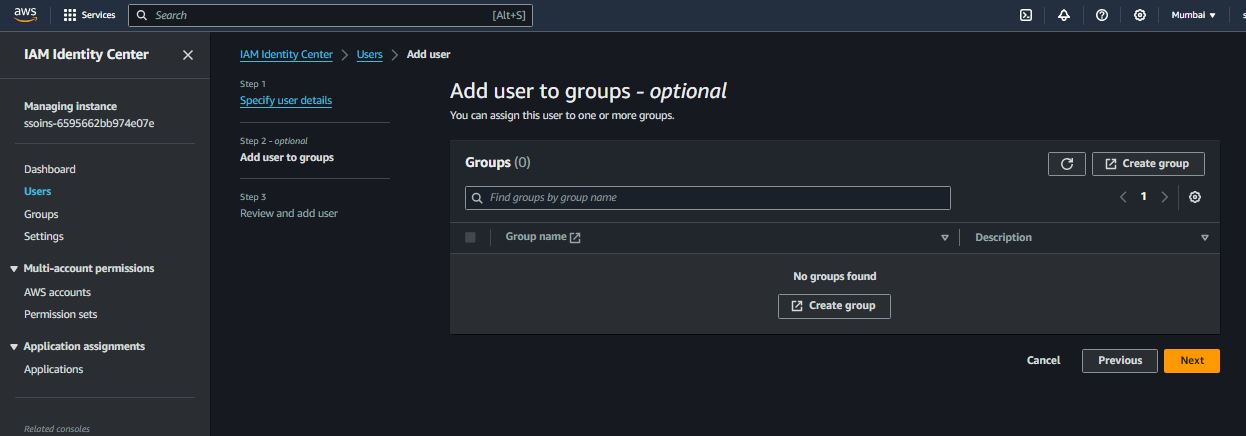The image size is (1246, 436).
Task: Open the Services grid menu
Action: click(89, 15)
